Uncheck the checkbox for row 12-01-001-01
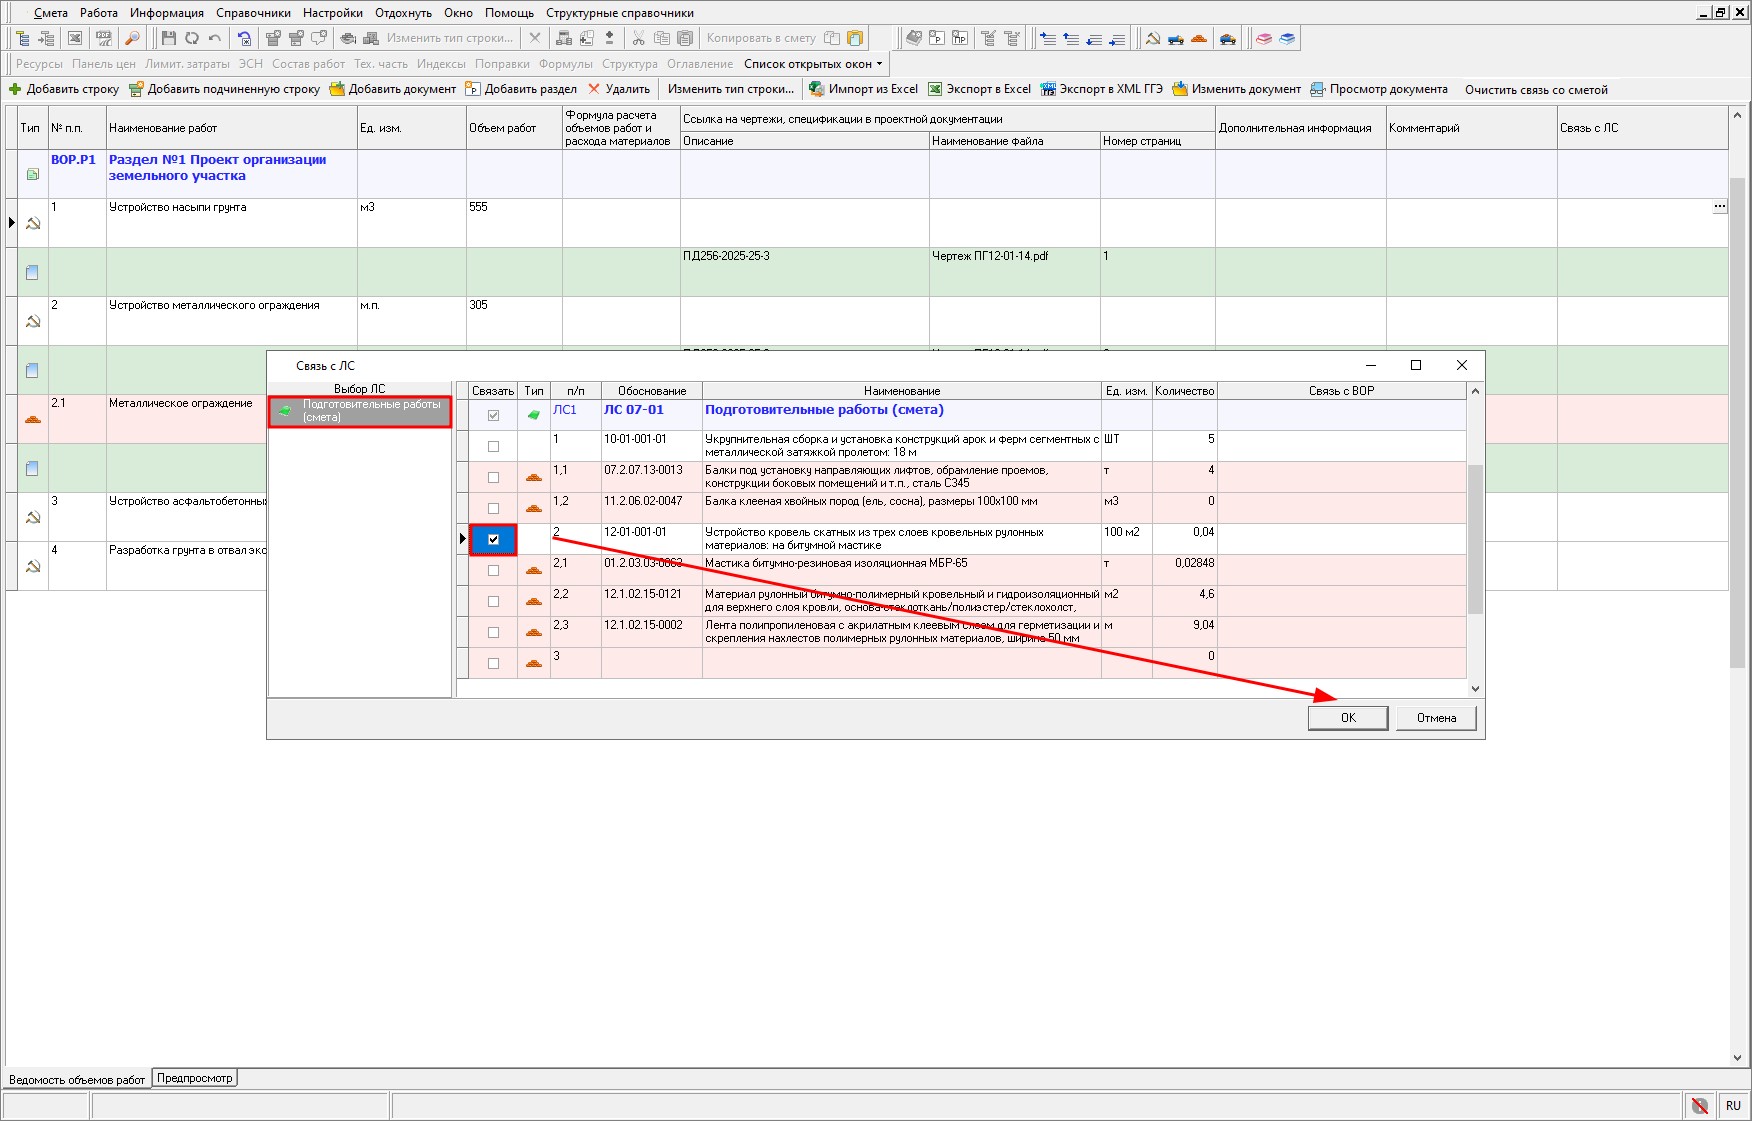The image size is (1752, 1121). click(x=493, y=540)
